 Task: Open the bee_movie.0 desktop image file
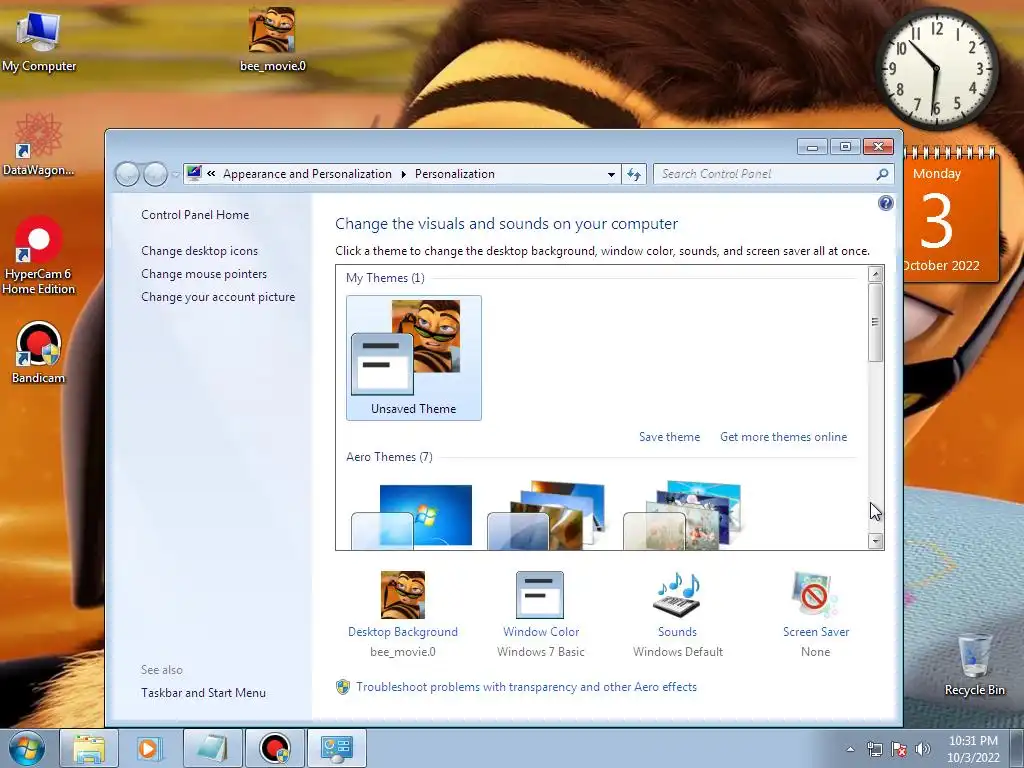pos(272,39)
